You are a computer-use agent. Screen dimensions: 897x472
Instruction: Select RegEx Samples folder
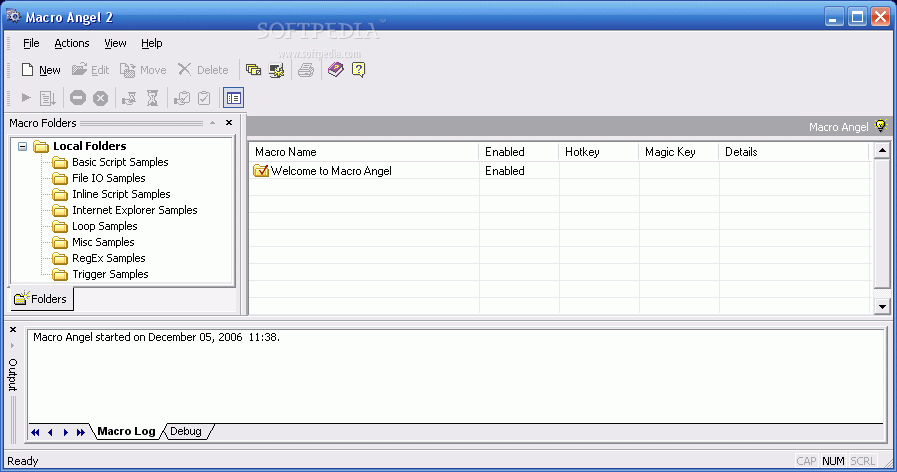click(x=109, y=258)
